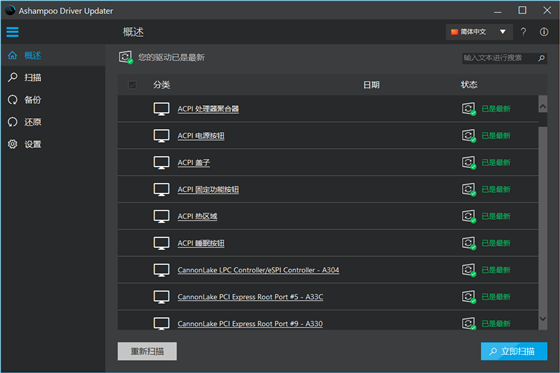
Task: Open the ACPI 固定功能按钮 driver link
Action: [x=208, y=189]
